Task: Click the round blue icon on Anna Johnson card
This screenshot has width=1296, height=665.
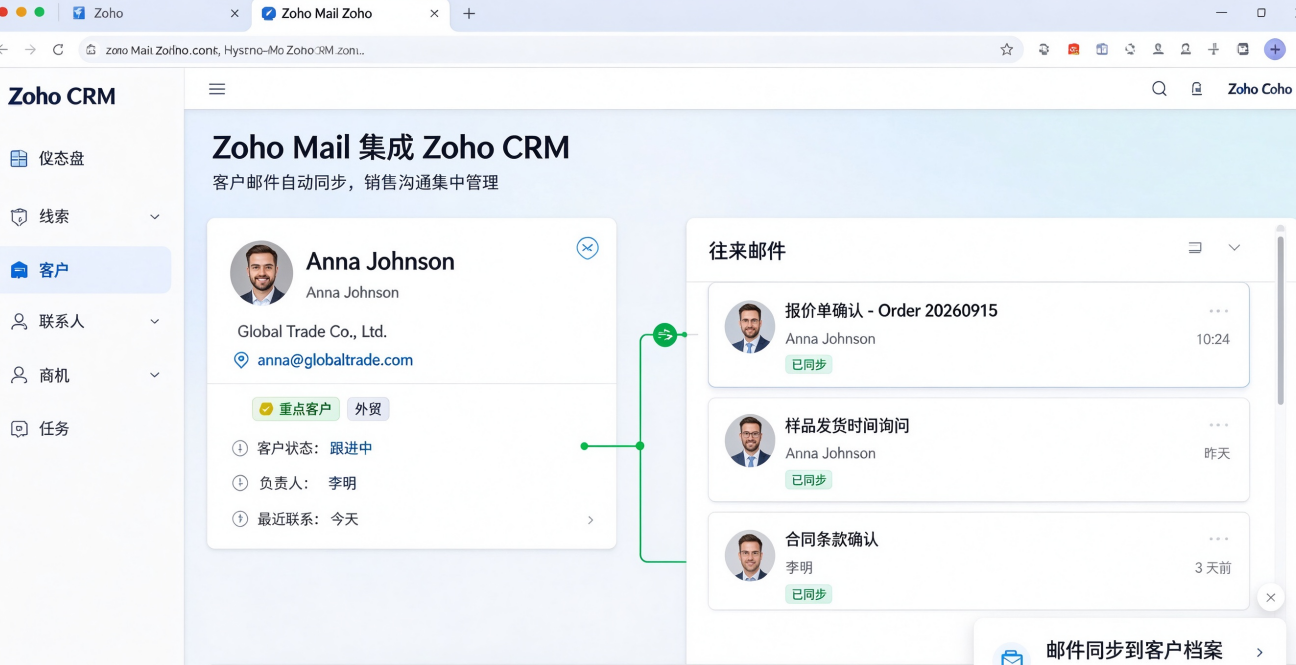Action: 588,248
